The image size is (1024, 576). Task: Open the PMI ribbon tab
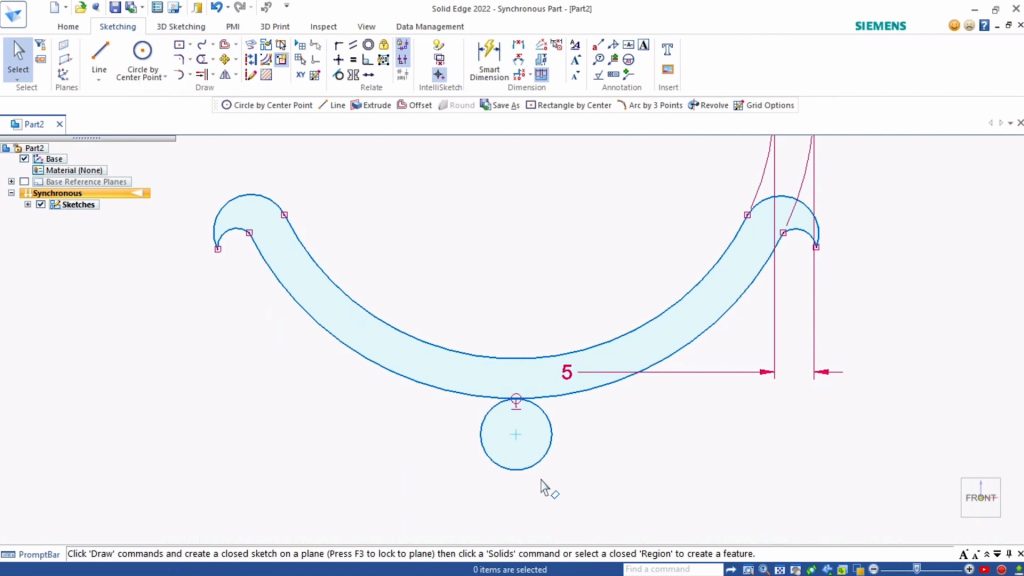pyautogui.click(x=232, y=27)
